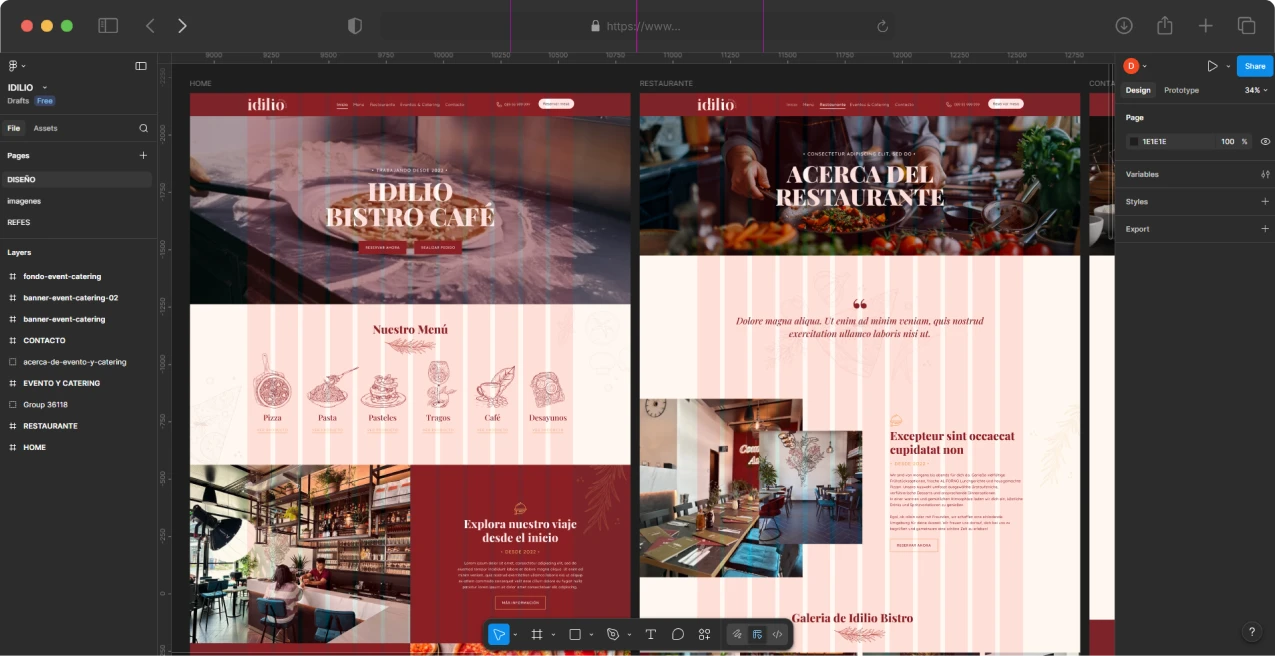Open present options dropdown arrow
This screenshot has height=656, width=1275.
tap(1228, 66)
